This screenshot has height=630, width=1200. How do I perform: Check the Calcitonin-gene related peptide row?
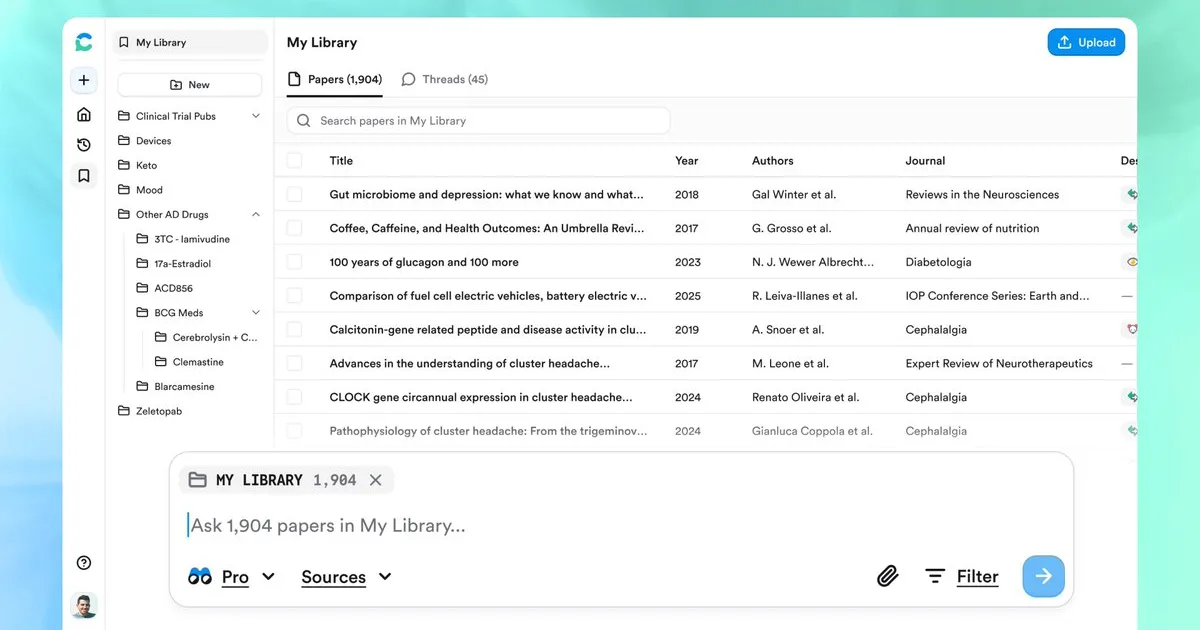tap(294, 330)
